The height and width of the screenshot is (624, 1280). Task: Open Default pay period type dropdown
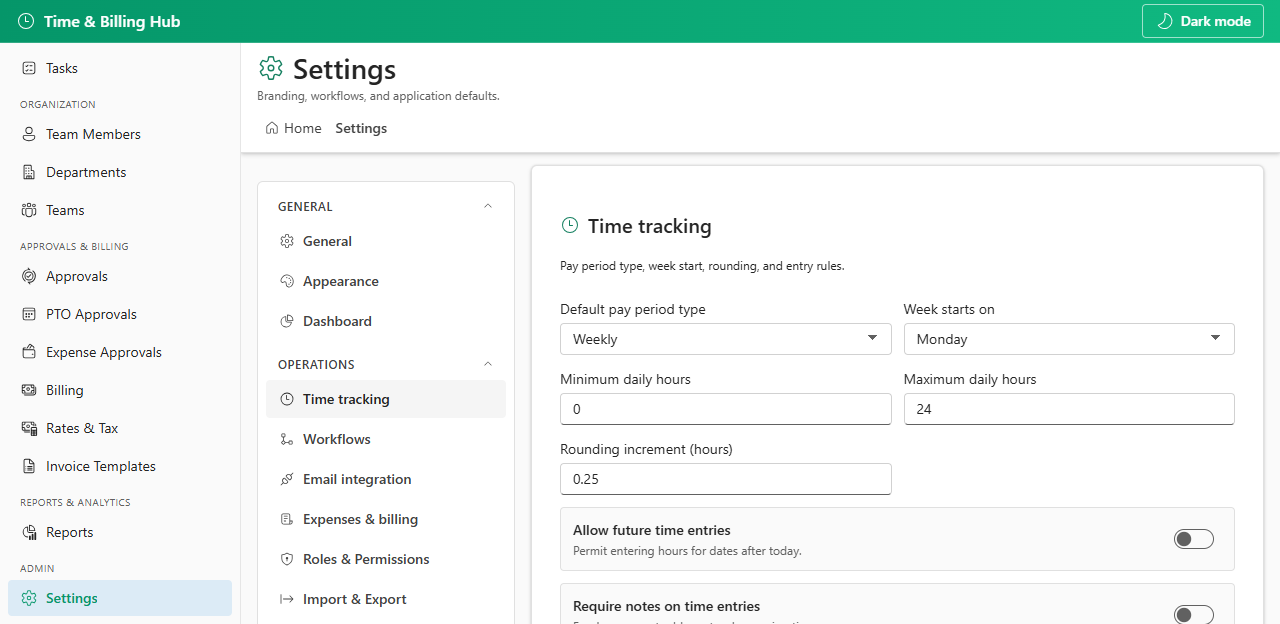(x=725, y=339)
